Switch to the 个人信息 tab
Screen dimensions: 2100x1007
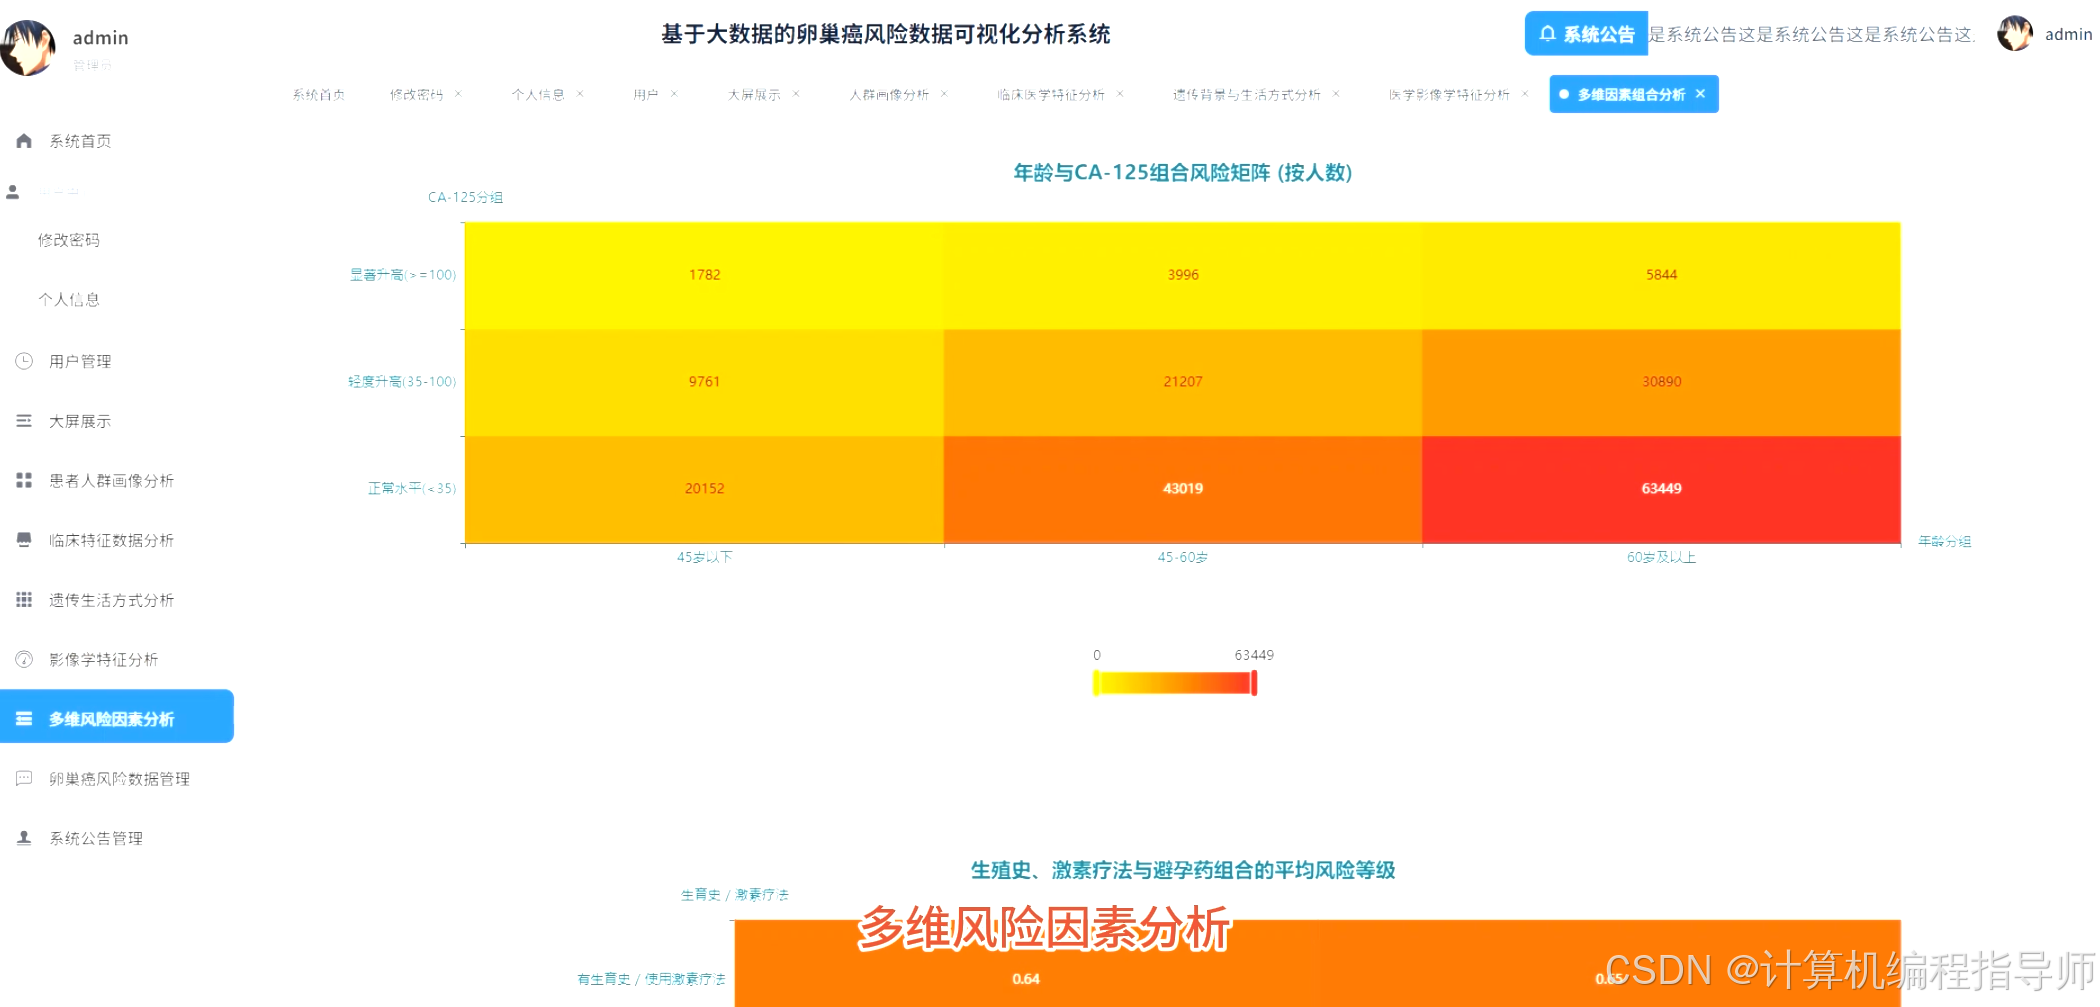tap(538, 95)
